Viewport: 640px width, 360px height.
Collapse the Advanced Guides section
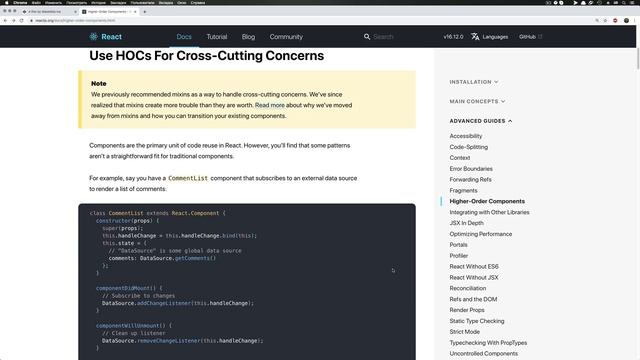click(x=481, y=121)
